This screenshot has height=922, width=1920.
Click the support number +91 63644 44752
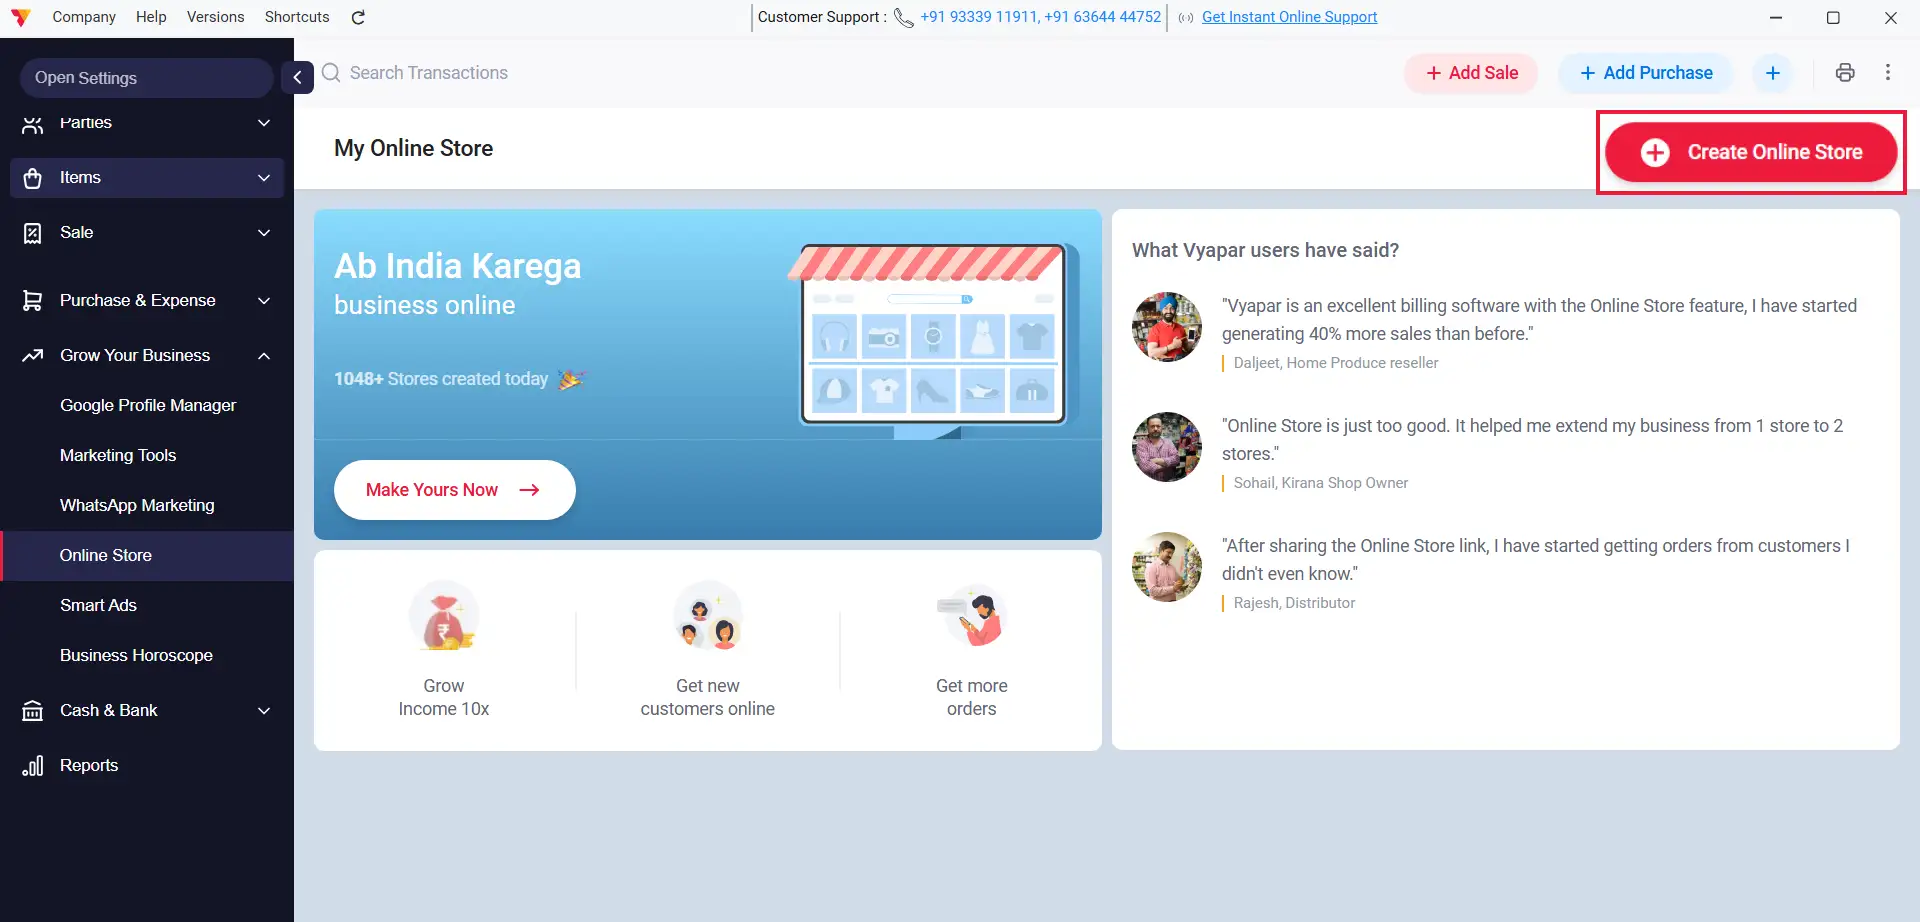click(1103, 17)
